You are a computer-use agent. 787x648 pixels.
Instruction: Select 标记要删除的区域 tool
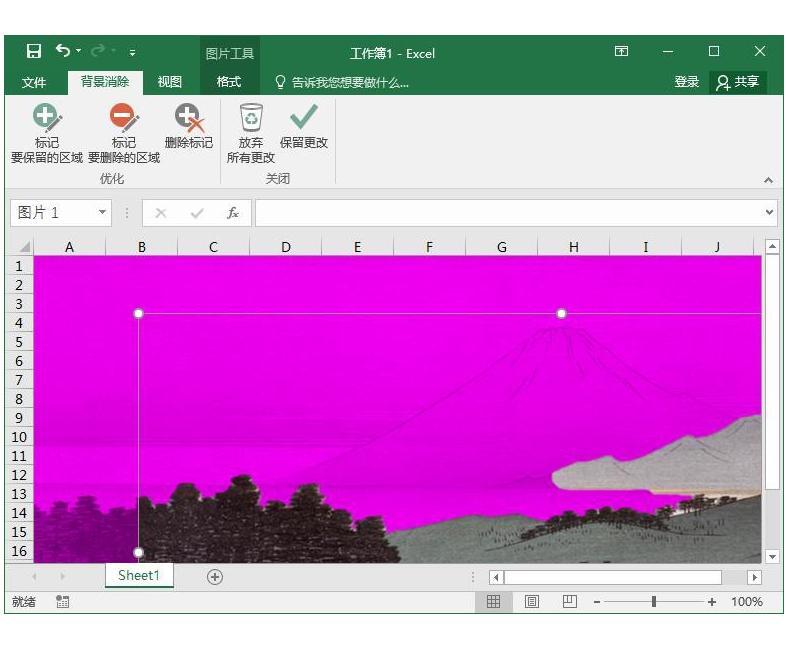coord(124,134)
